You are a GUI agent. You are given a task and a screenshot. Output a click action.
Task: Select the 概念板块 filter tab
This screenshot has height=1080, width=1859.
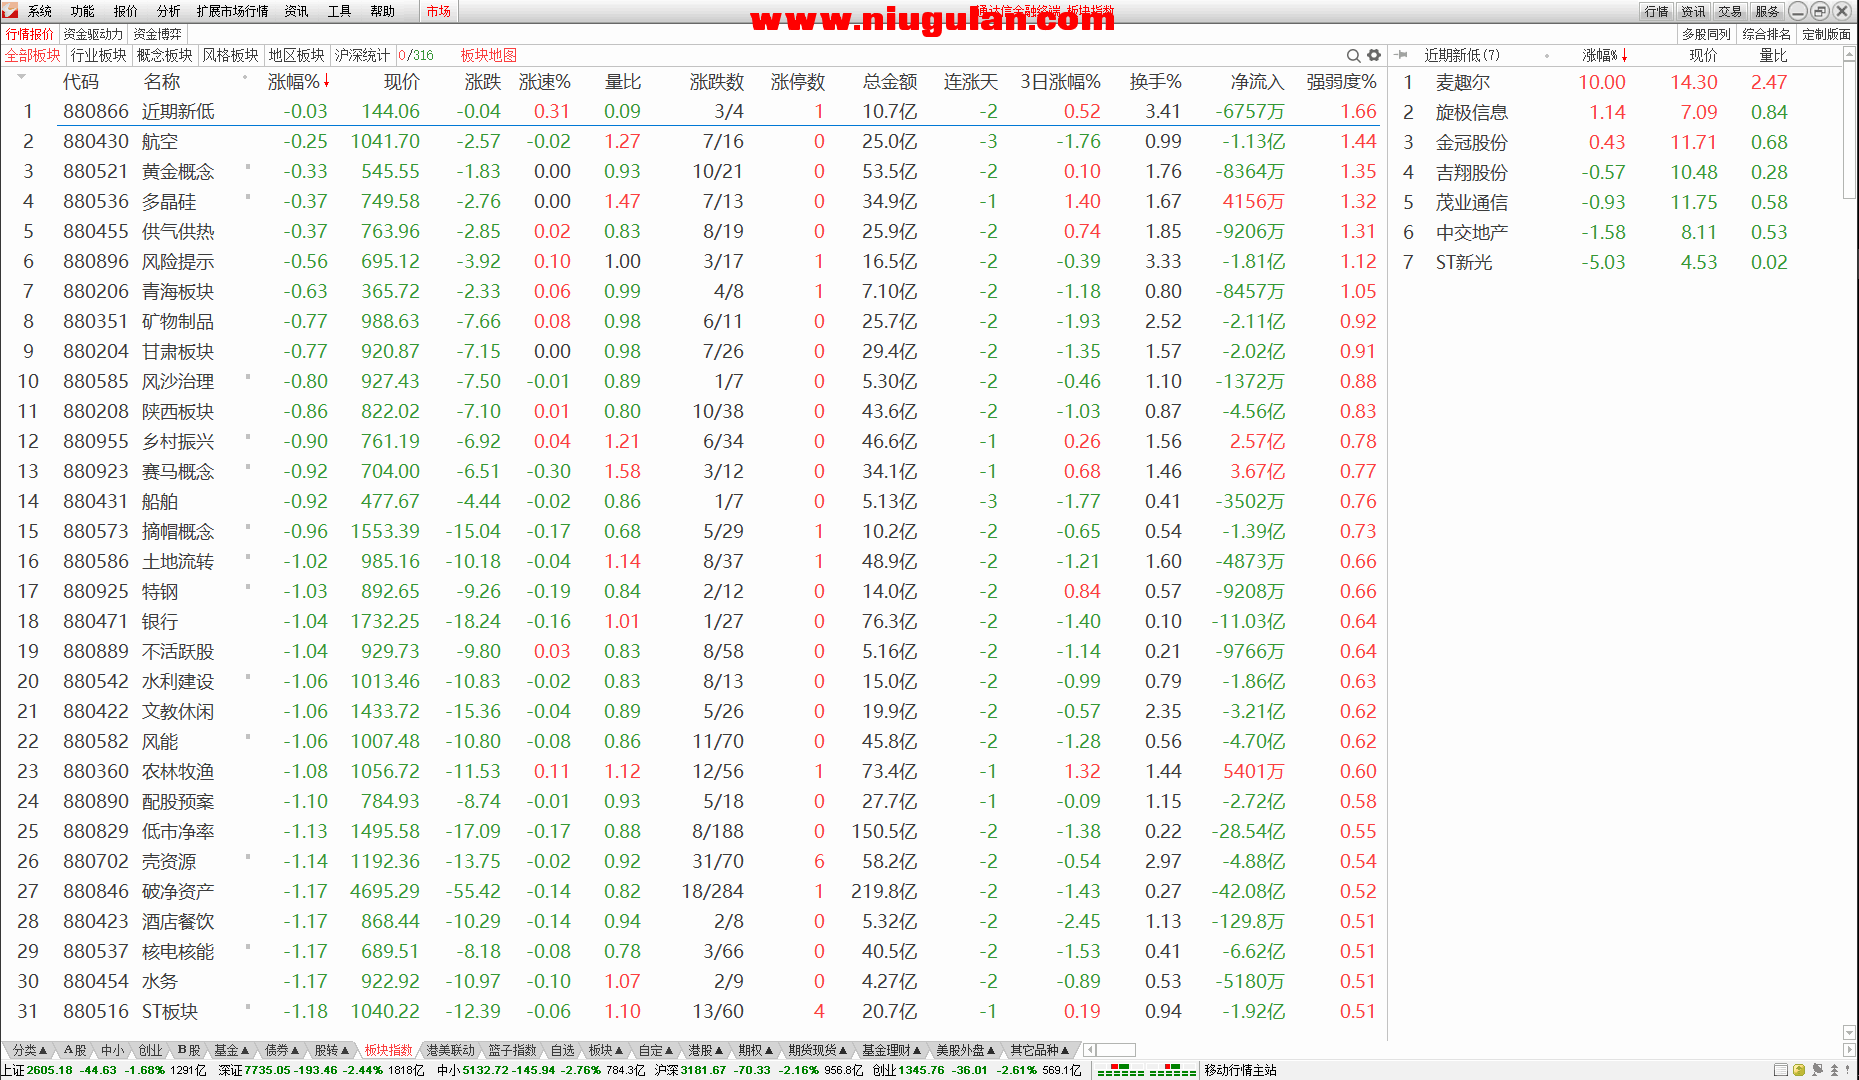pos(165,55)
